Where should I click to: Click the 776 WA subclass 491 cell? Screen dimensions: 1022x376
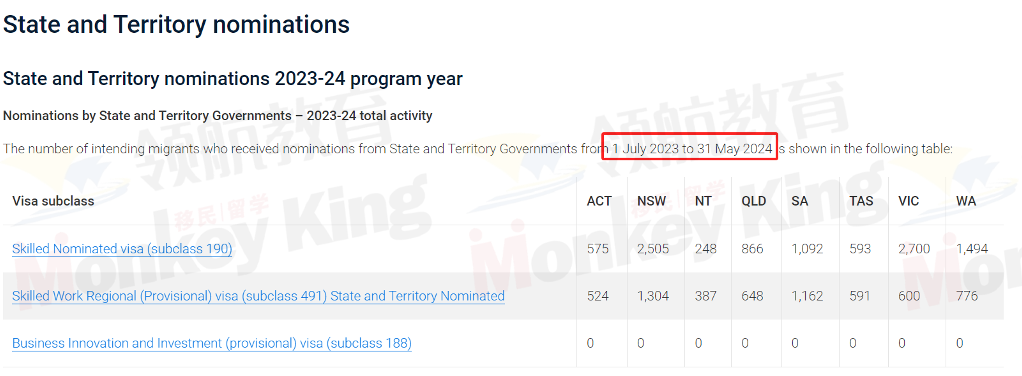coord(967,296)
